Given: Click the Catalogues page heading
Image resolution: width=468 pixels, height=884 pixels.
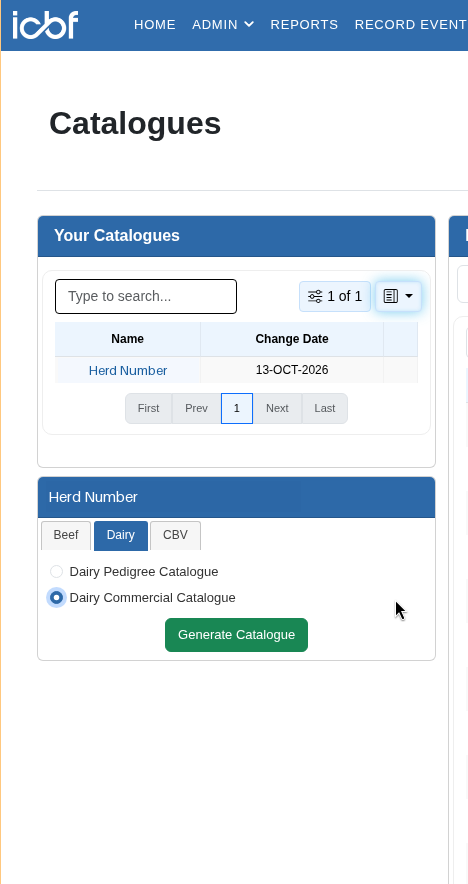Looking at the screenshot, I should tap(135, 123).
